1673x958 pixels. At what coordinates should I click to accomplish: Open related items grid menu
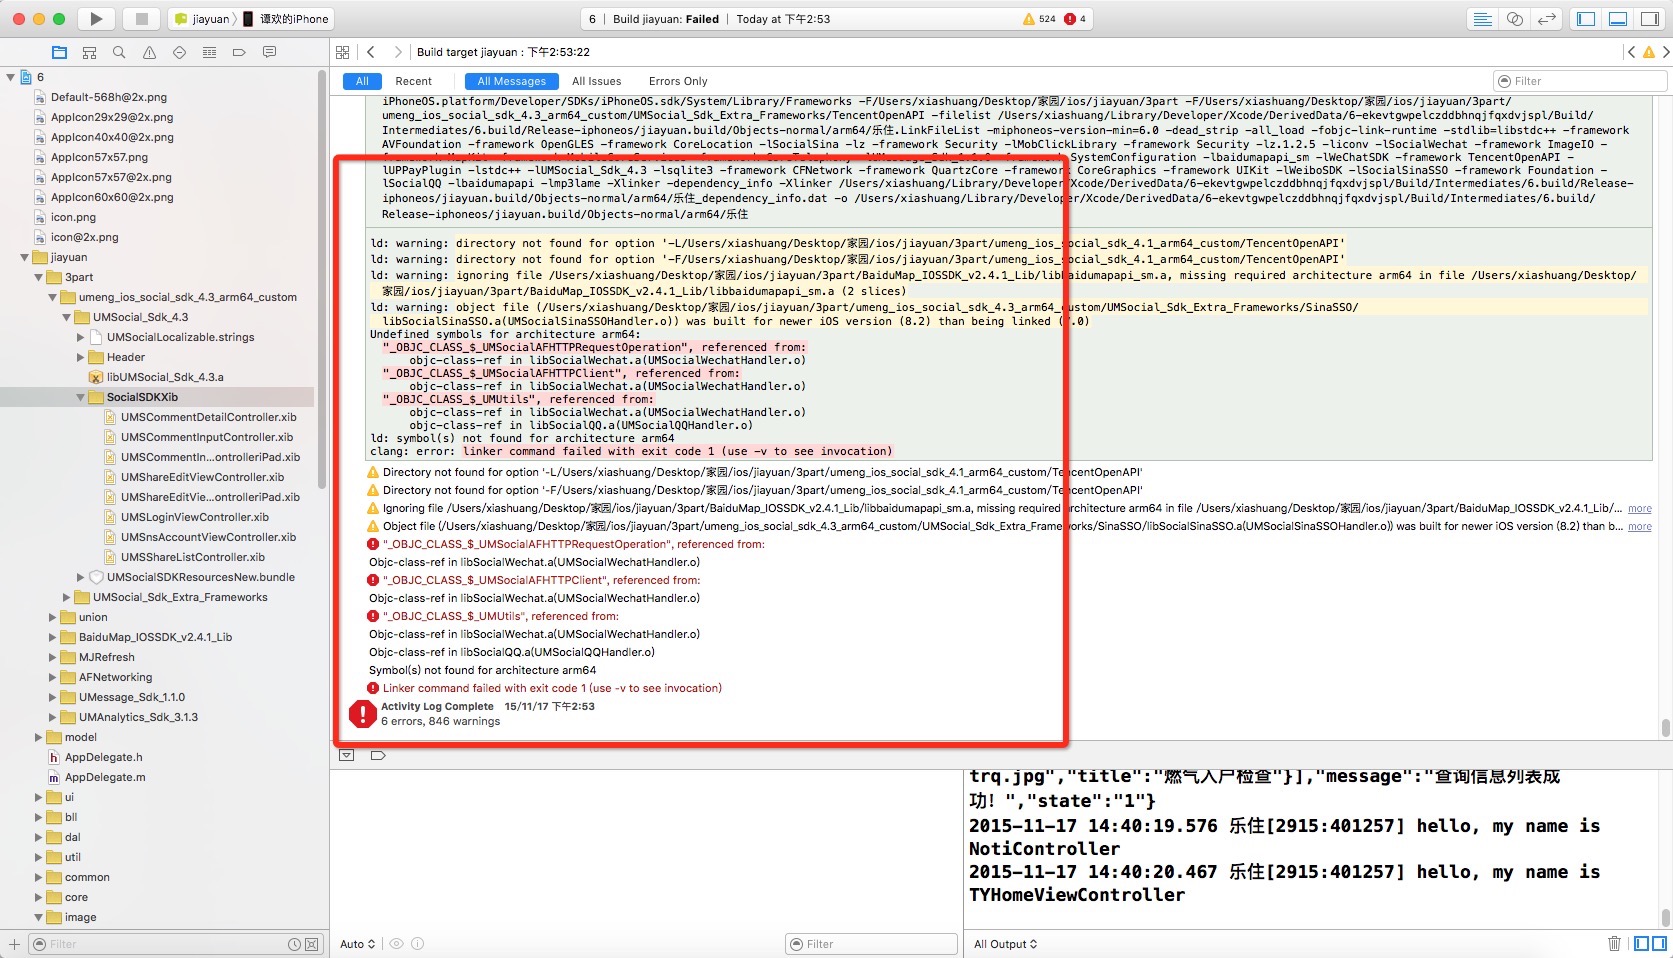pyautogui.click(x=343, y=52)
